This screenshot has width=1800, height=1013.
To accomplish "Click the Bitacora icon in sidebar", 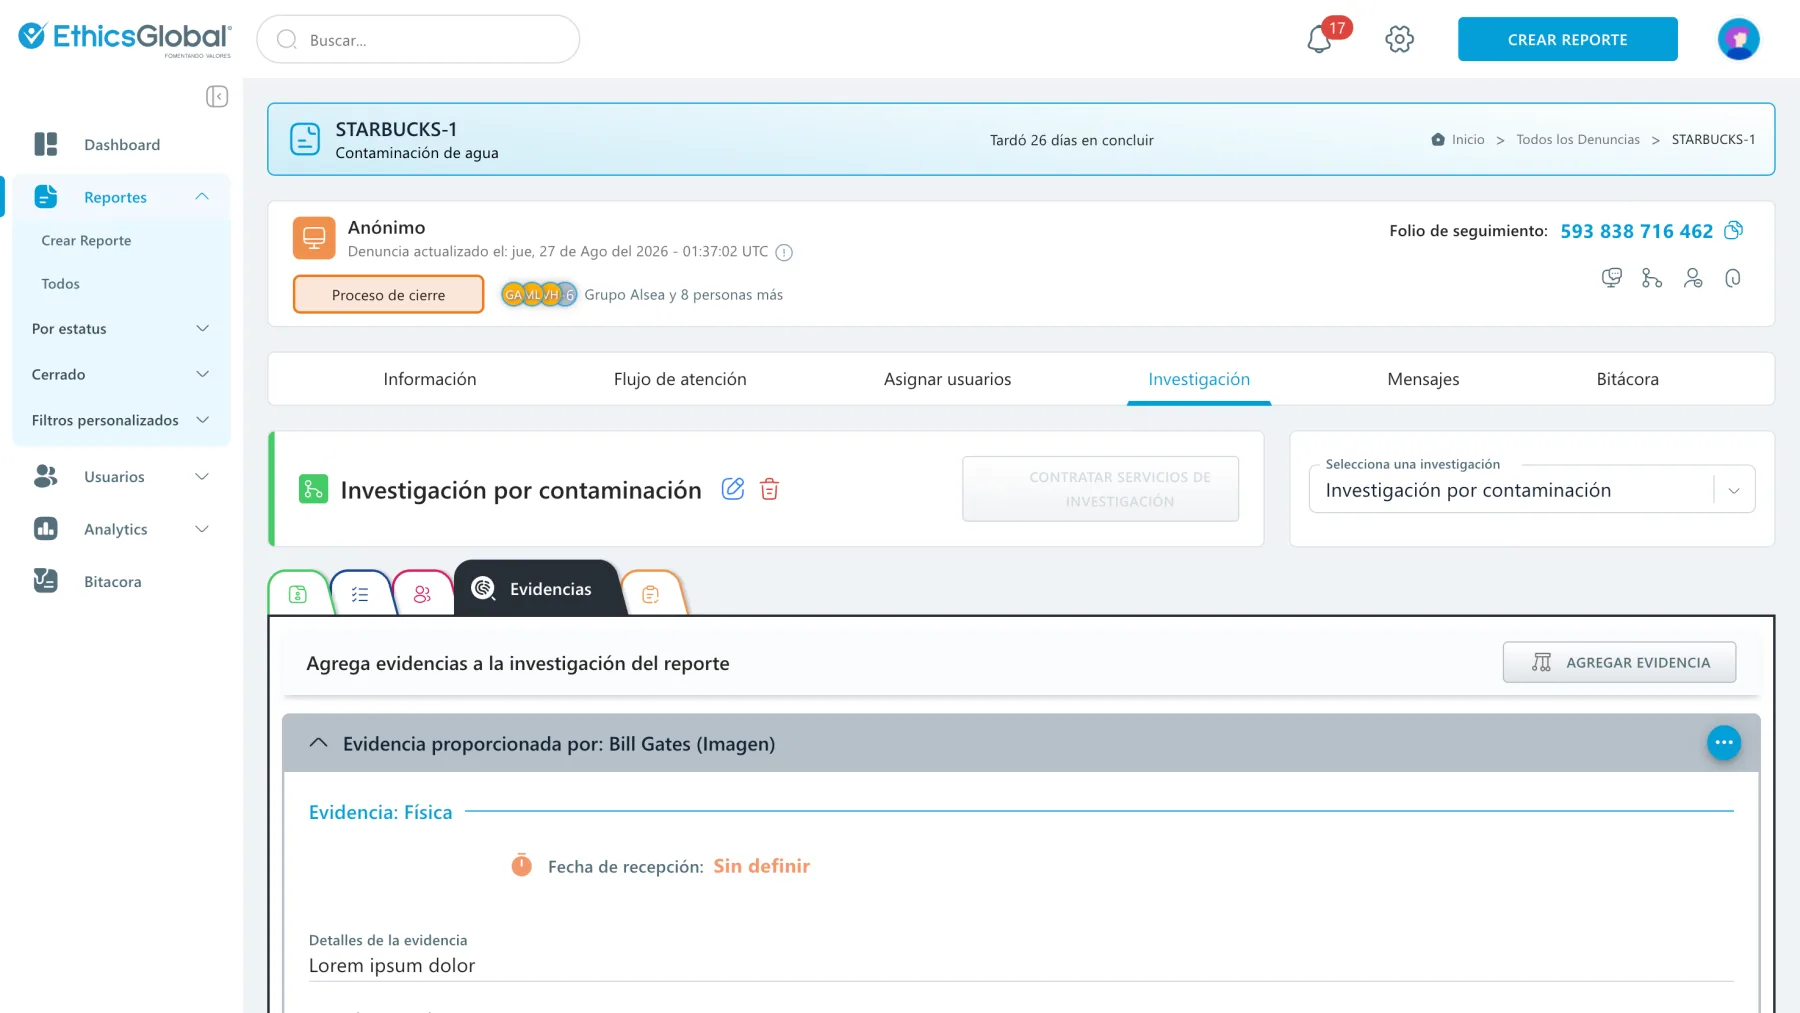I will pos(46,581).
